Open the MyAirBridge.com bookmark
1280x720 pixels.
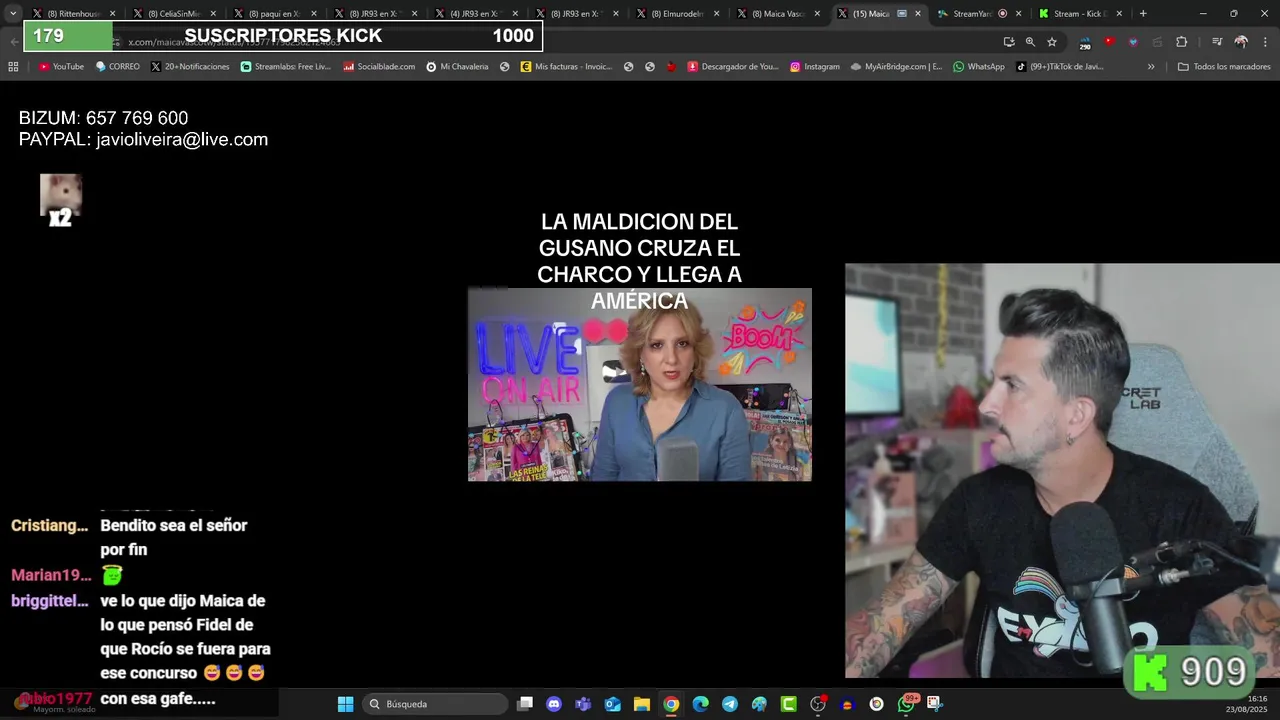pyautogui.click(x=896, y=67)
